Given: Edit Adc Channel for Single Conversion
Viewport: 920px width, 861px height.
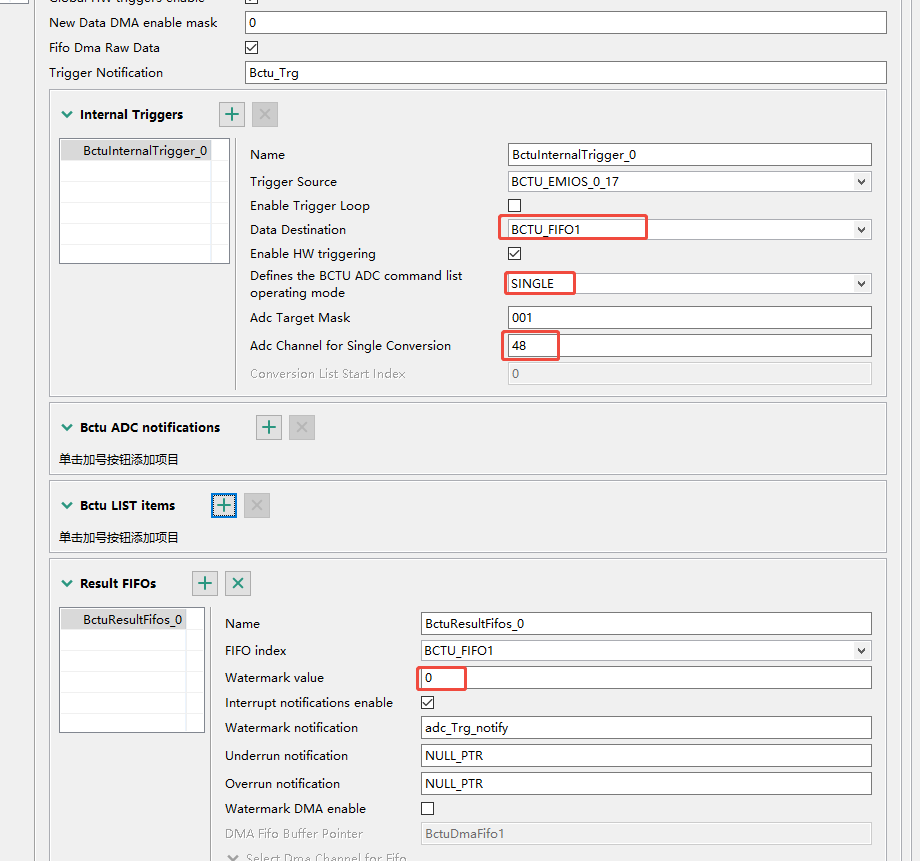Looking at the screenshot, I should pos(689,346).
